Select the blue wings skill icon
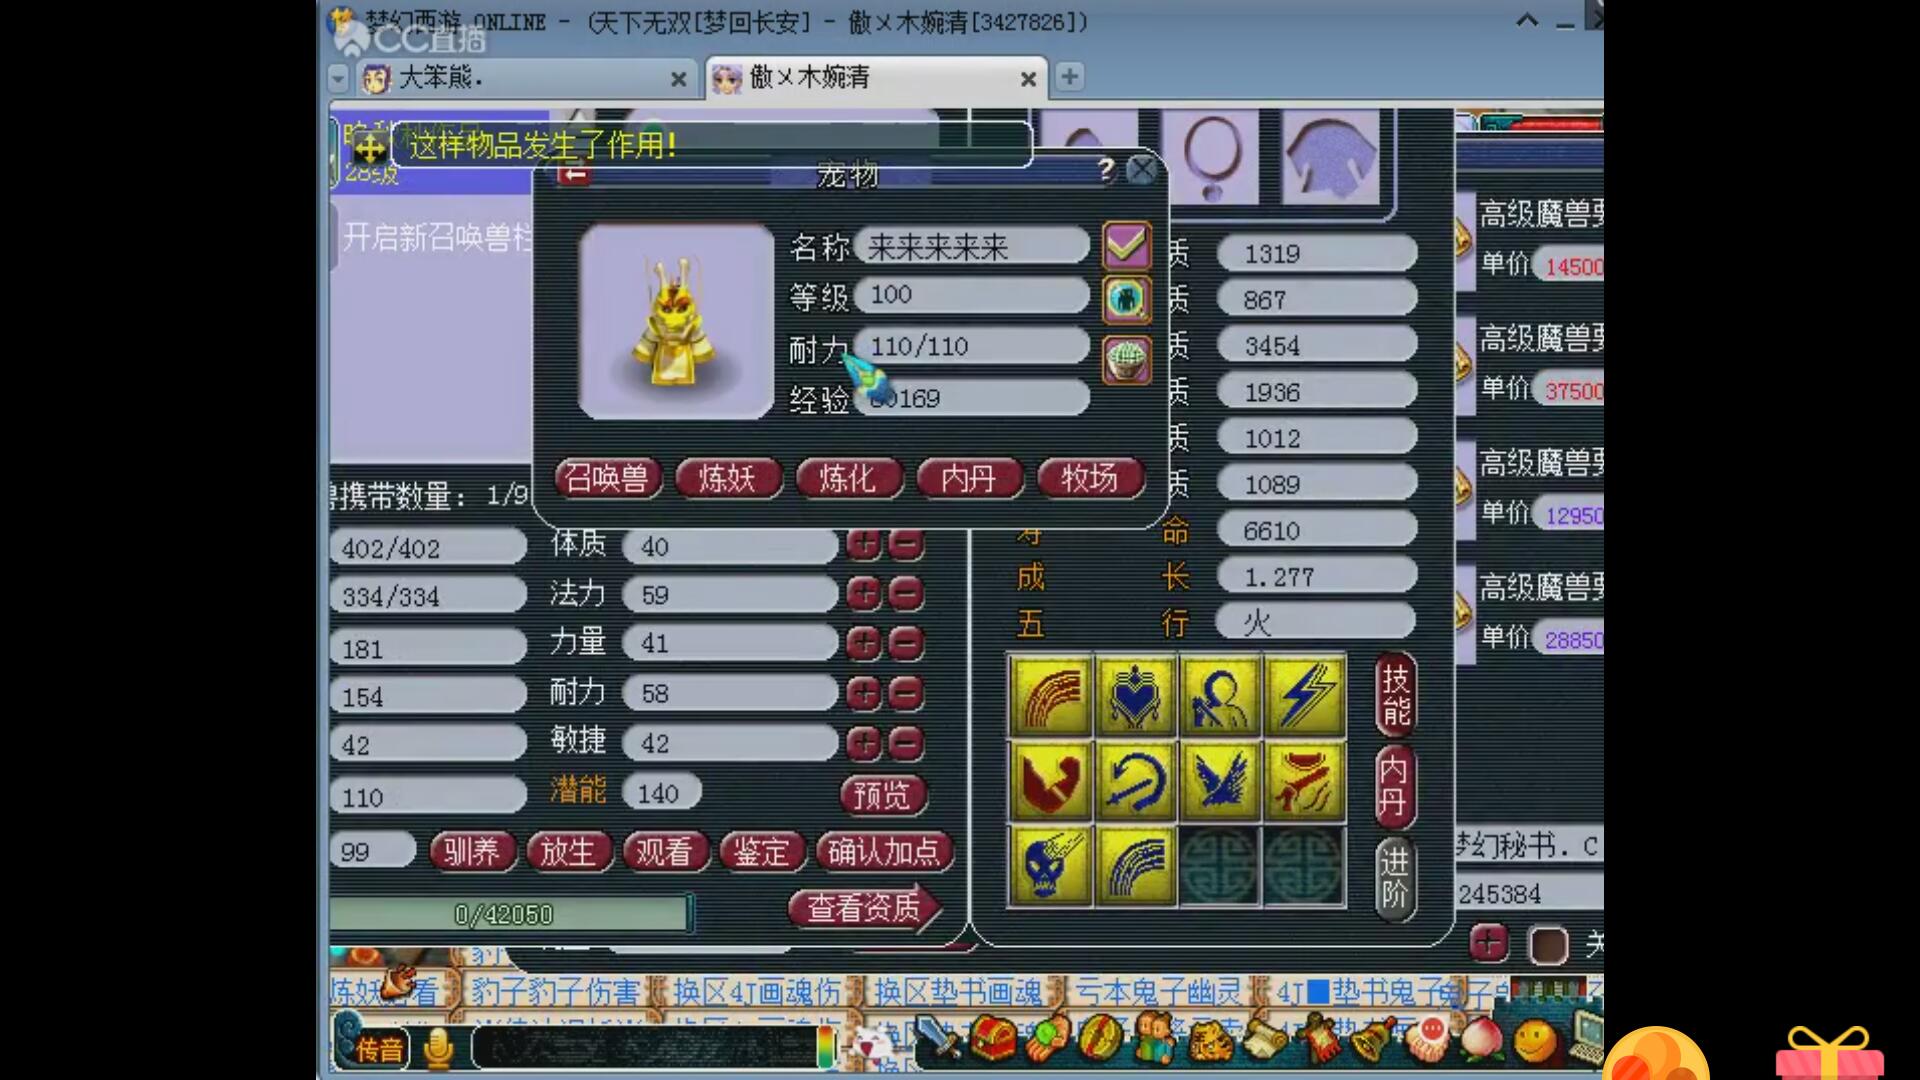1920x1080 pixels. [1220, 781]
